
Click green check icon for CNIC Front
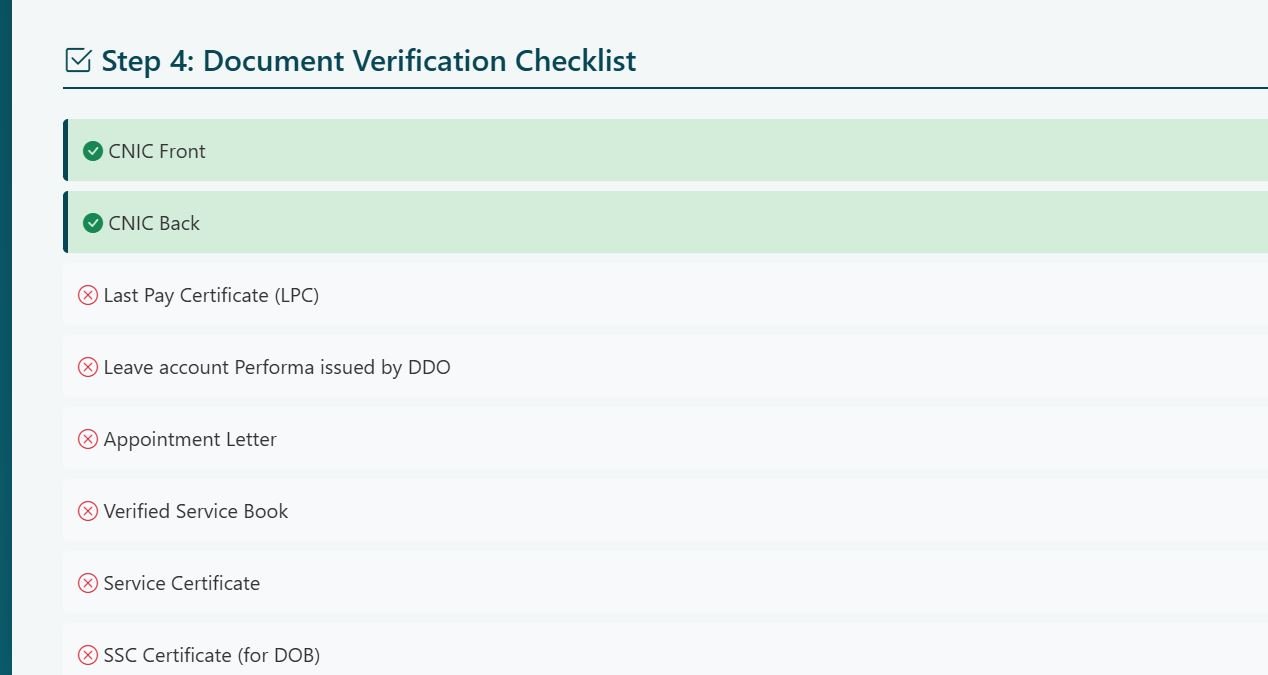[x=93, y=151]
